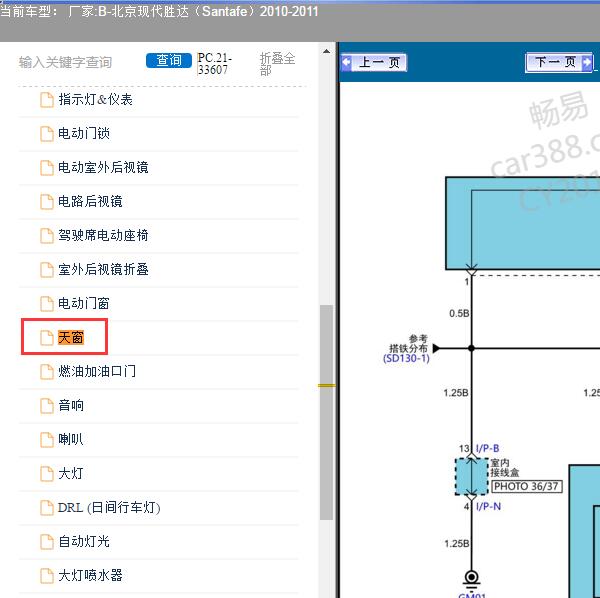Click the 查询 search button
600x598 pixels.
(169, 61)
